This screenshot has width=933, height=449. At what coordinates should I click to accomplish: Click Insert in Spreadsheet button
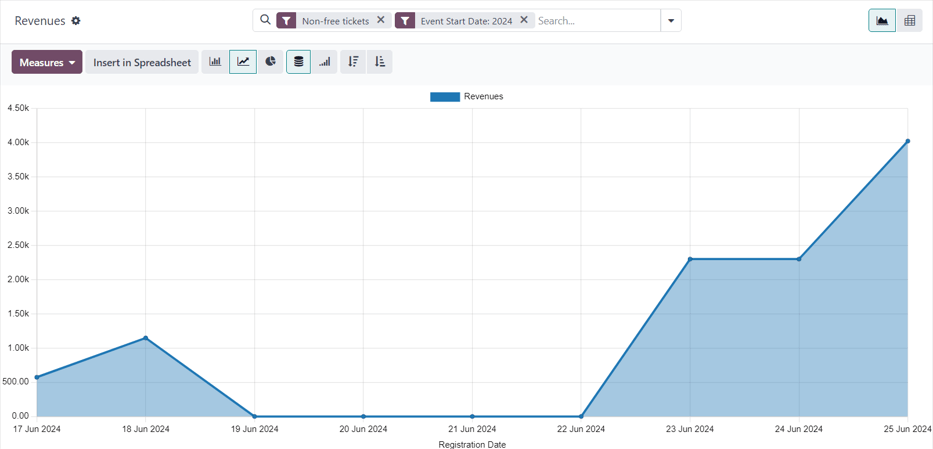pyautogui.click(x=142, y=62)
